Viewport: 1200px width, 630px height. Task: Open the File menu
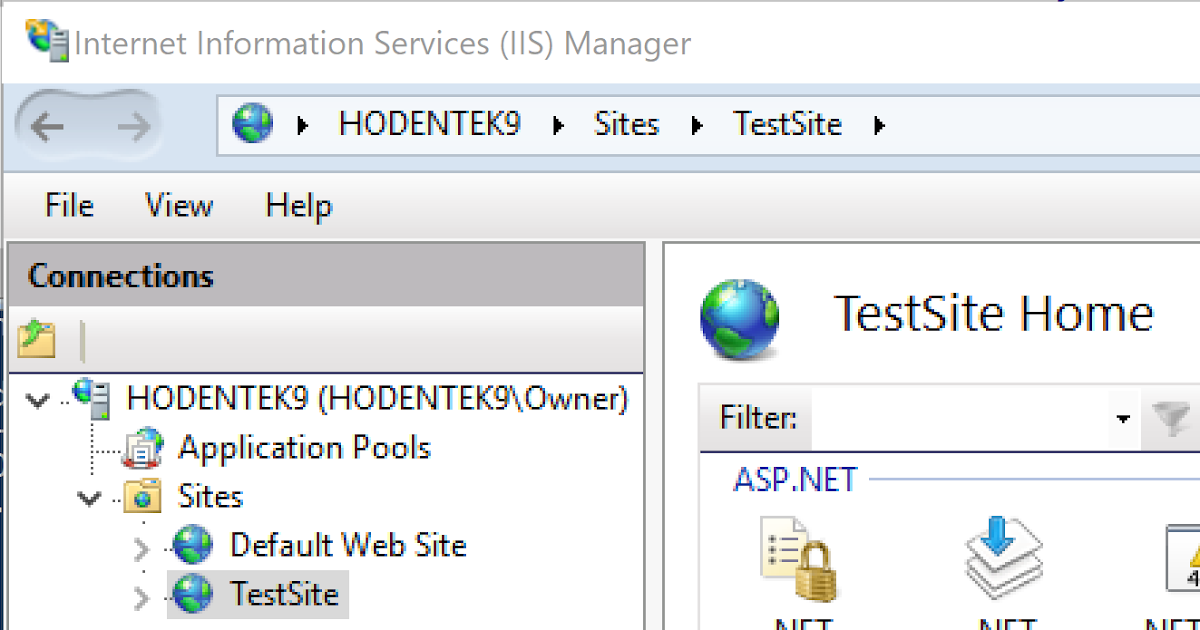(x=68, y=206)
